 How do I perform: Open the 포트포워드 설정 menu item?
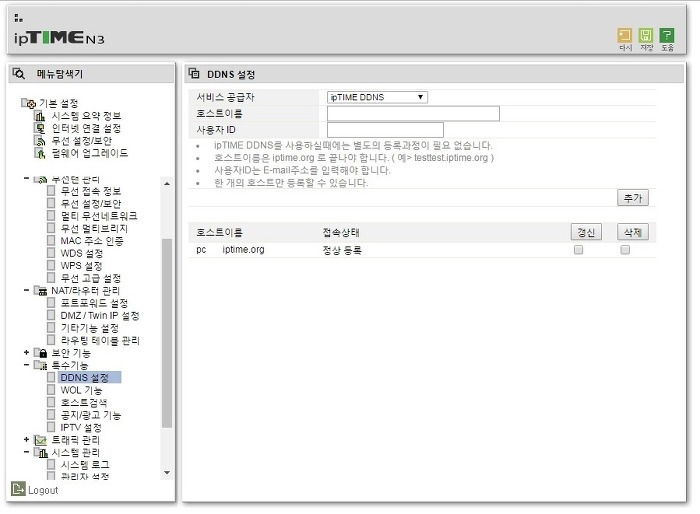click(x=94, y=303)
